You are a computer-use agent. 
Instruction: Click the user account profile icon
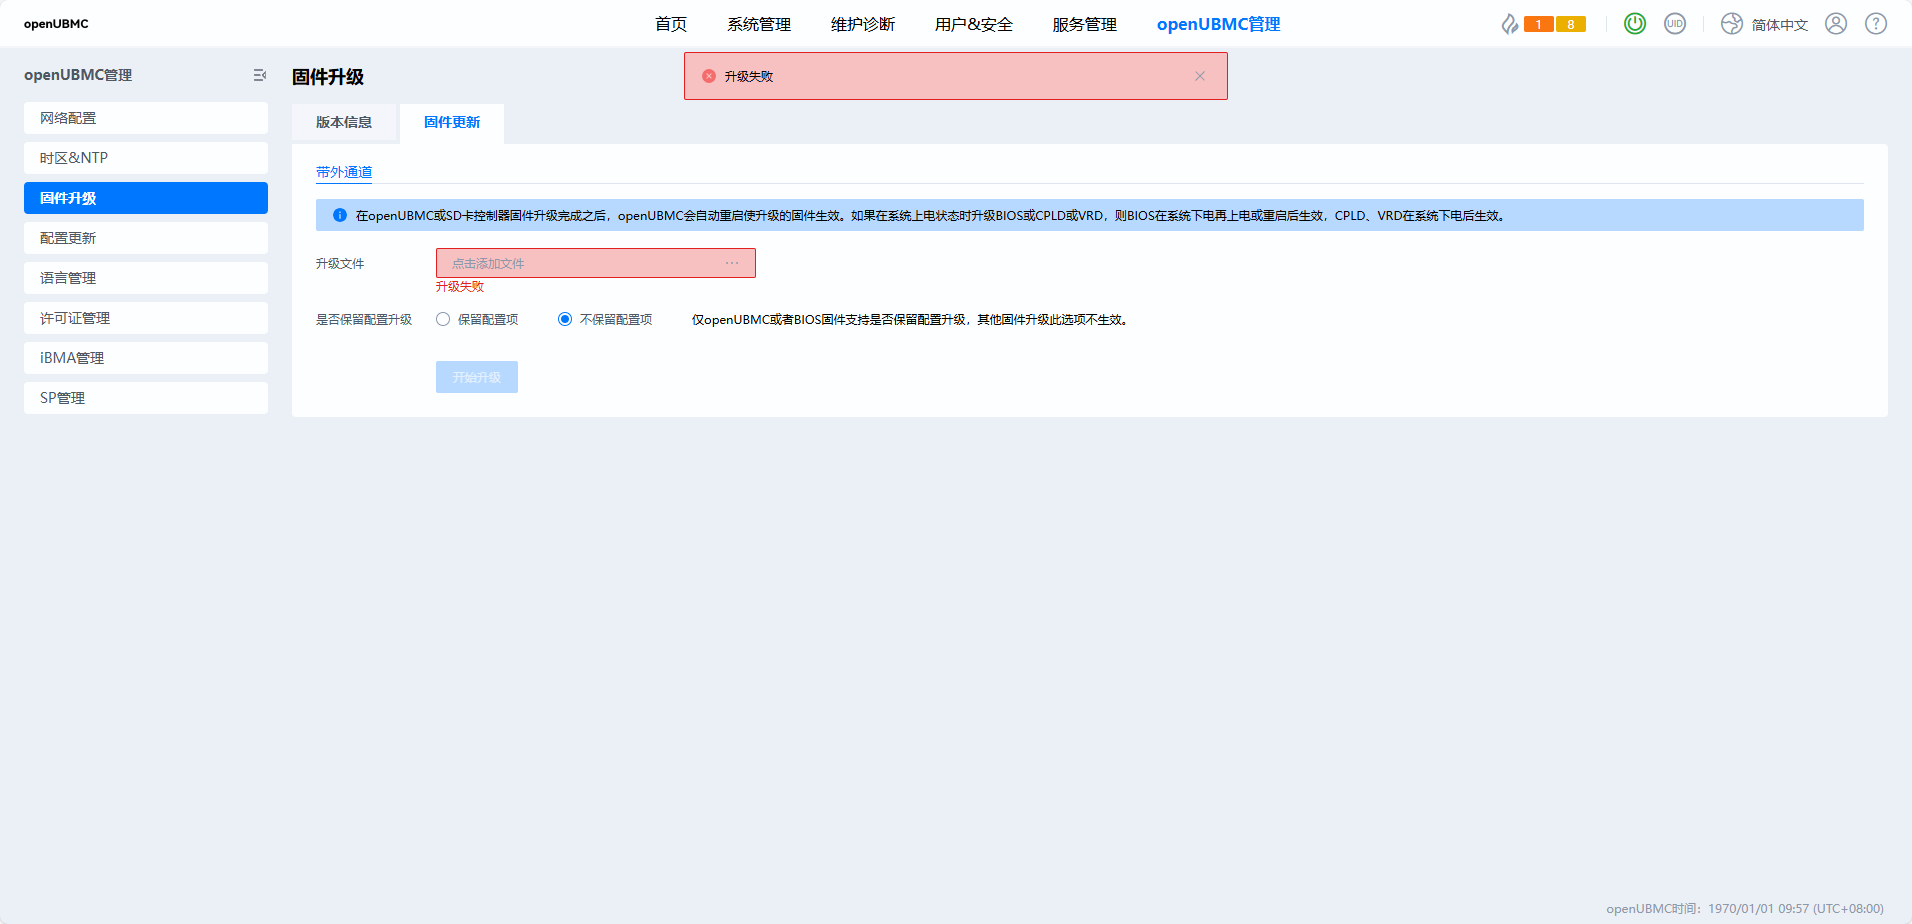pyautogui.click(x=1836, y=24)
